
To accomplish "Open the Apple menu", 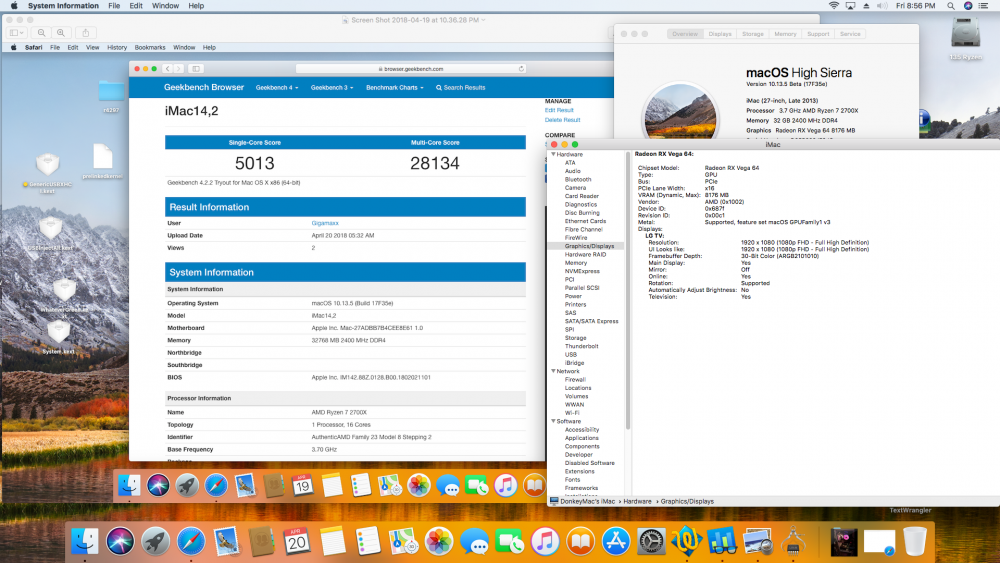I will (14, 6).
